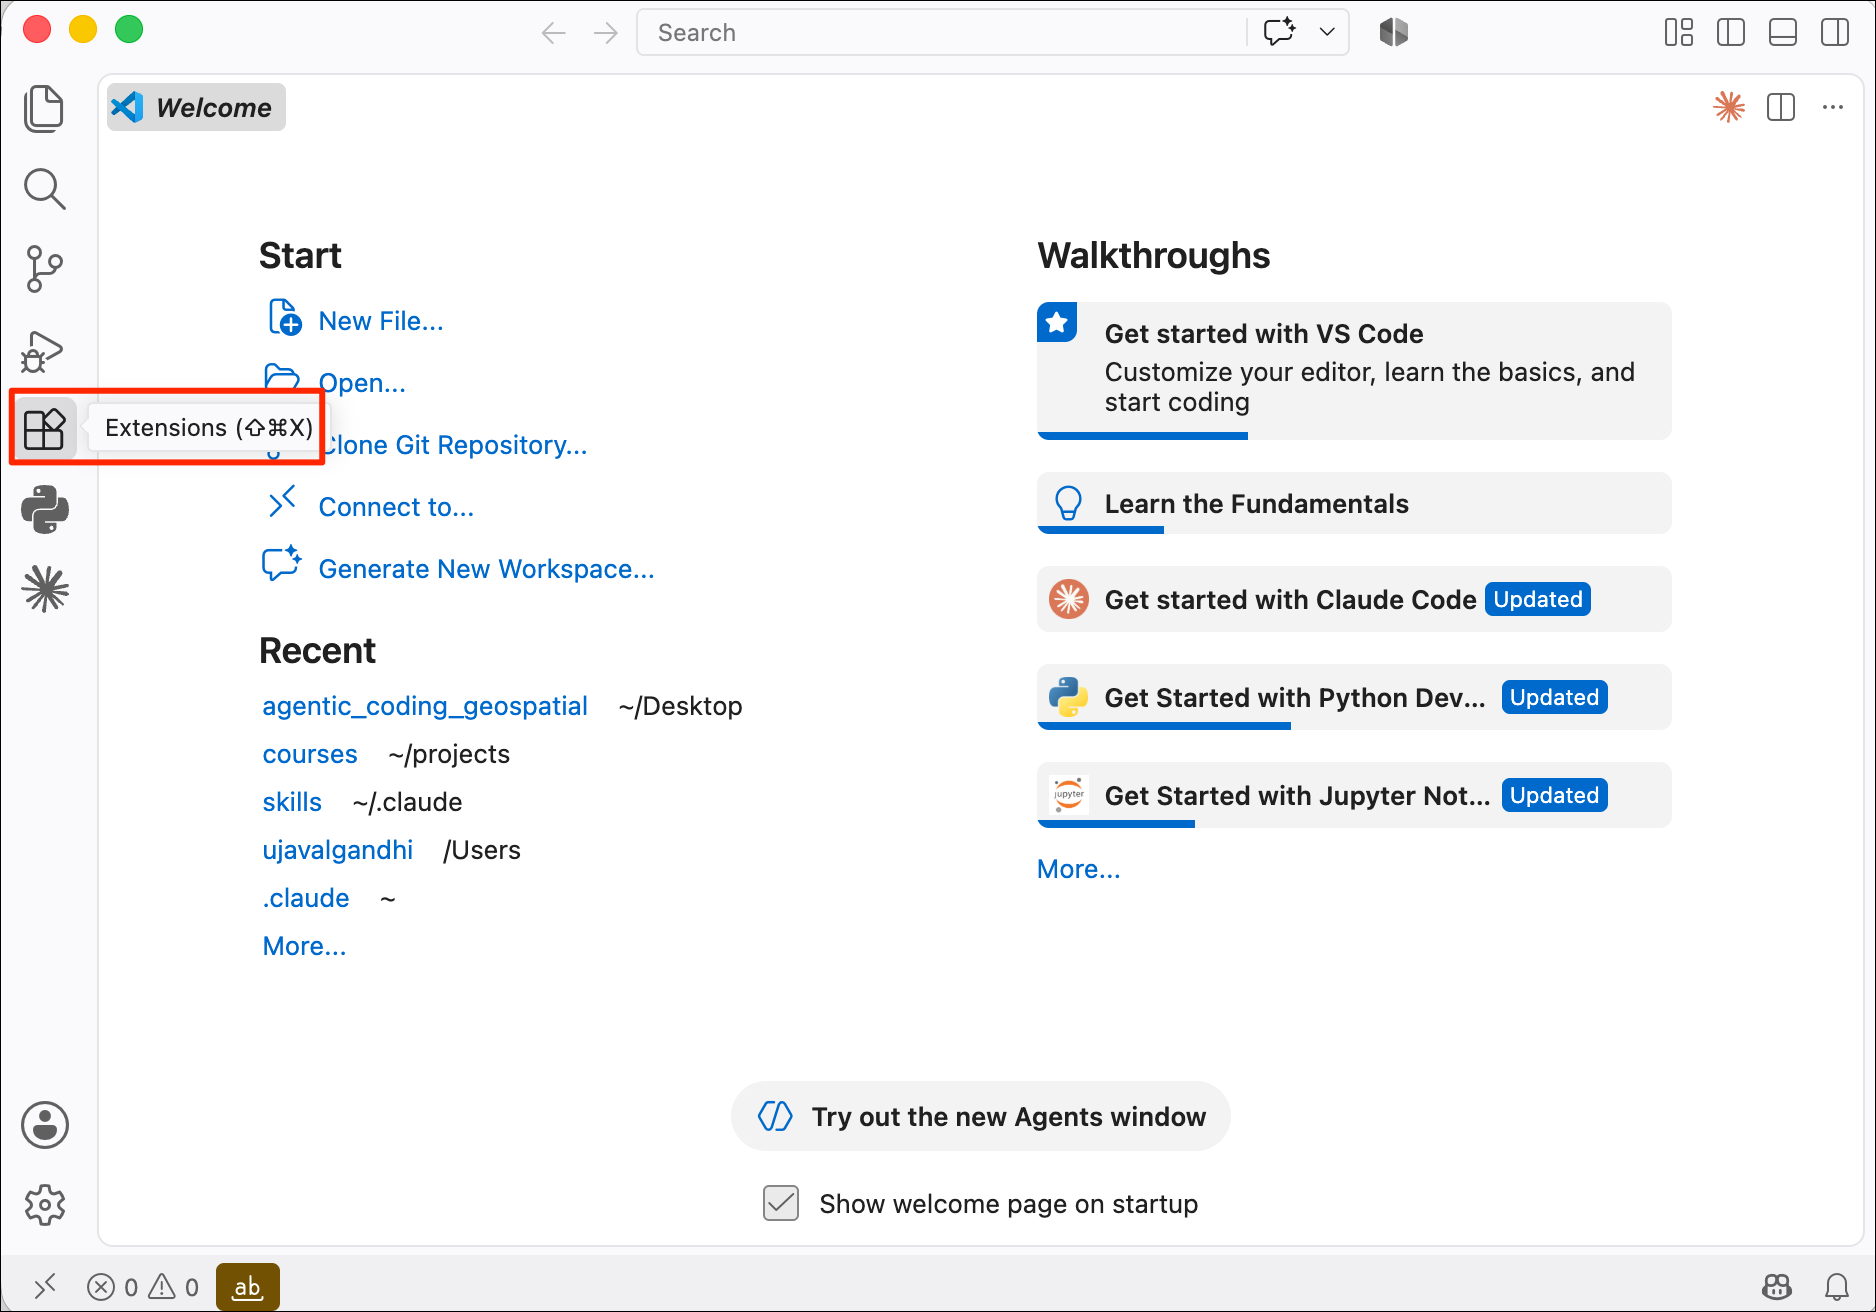
Task: Click Generate New Workspace...
Action: tap(486, 569)
